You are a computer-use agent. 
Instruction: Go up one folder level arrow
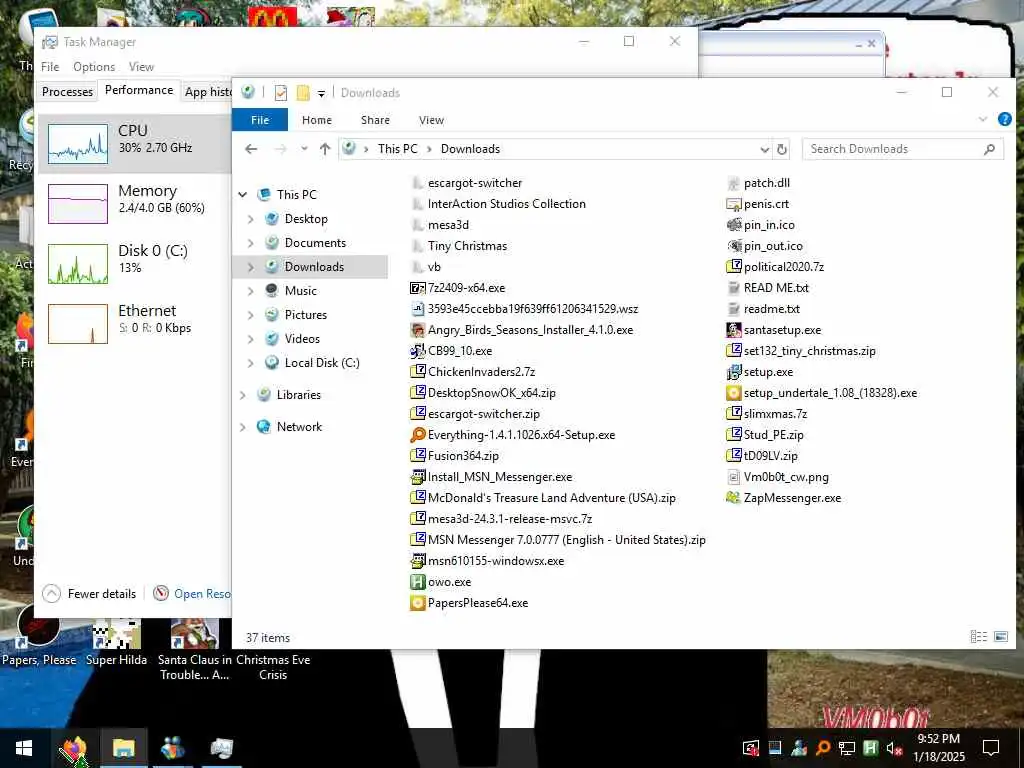tap(325, 149)
